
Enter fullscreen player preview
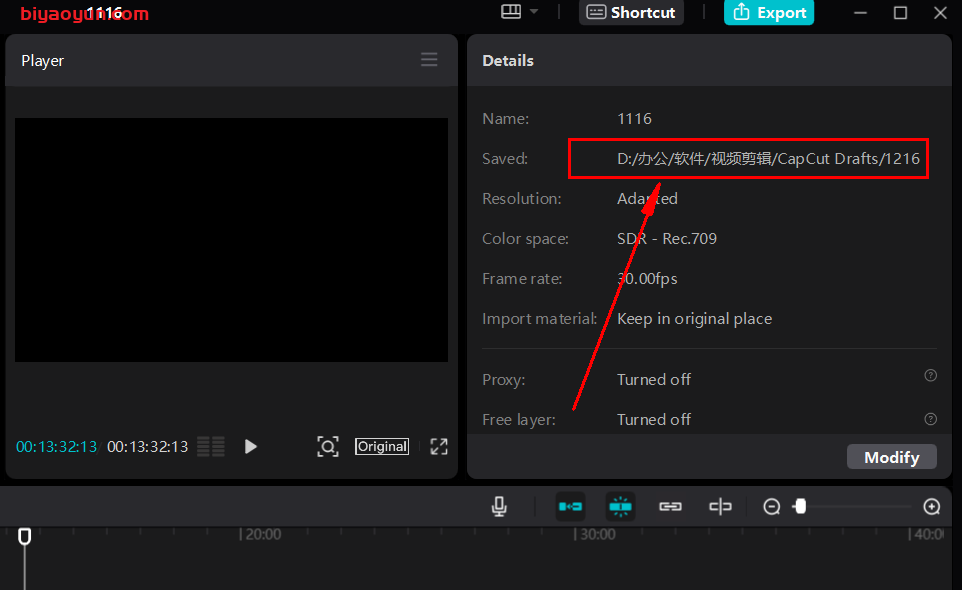click(x=439, y=447)
